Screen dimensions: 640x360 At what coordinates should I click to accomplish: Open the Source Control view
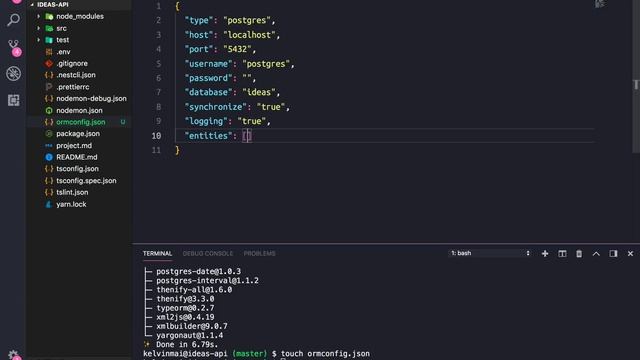click(x=13, y=47)
